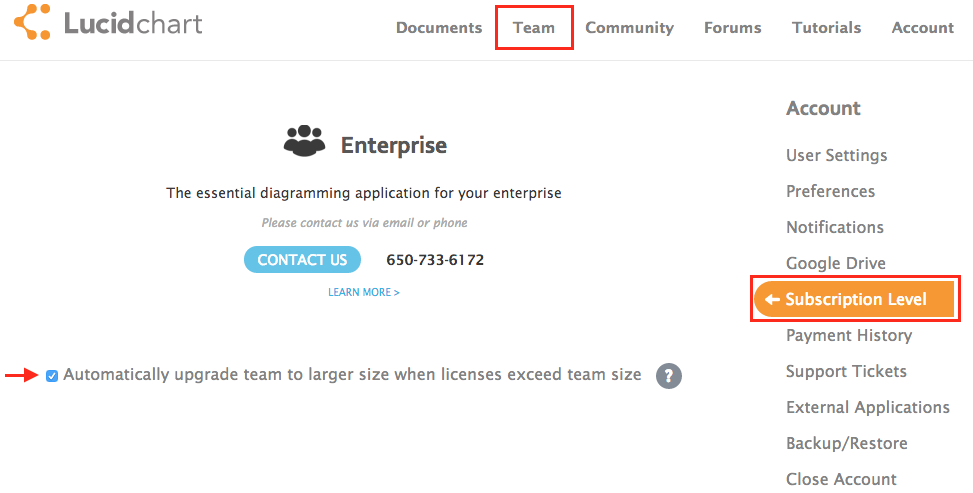The width and height of the screenshot is (973, 493).
Task: Click the 650-733-6172 phone number
Action: 435,260
